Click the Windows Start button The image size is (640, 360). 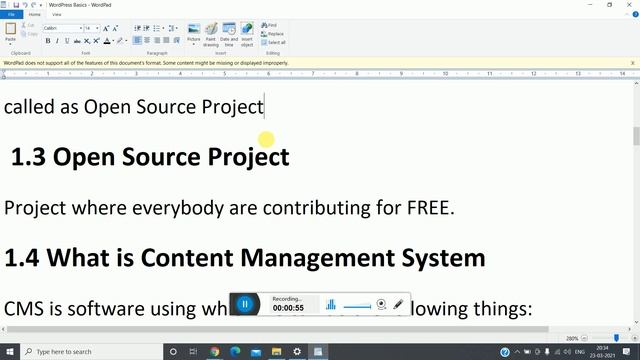pos(10,351)
